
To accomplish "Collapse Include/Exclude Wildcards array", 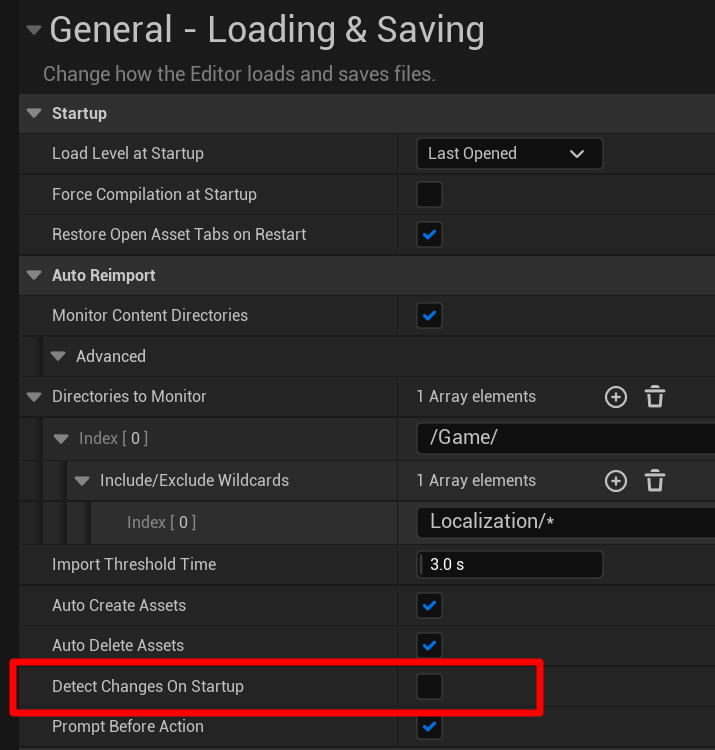I will pos(82,481).
